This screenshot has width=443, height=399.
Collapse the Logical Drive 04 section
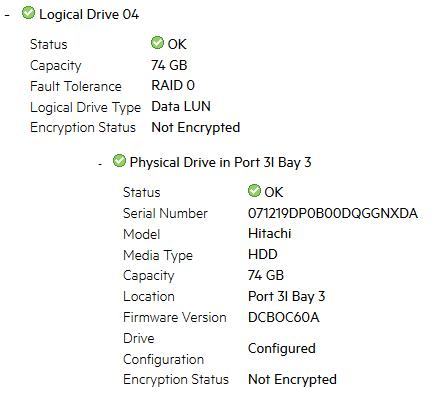(x=7, y=15)
